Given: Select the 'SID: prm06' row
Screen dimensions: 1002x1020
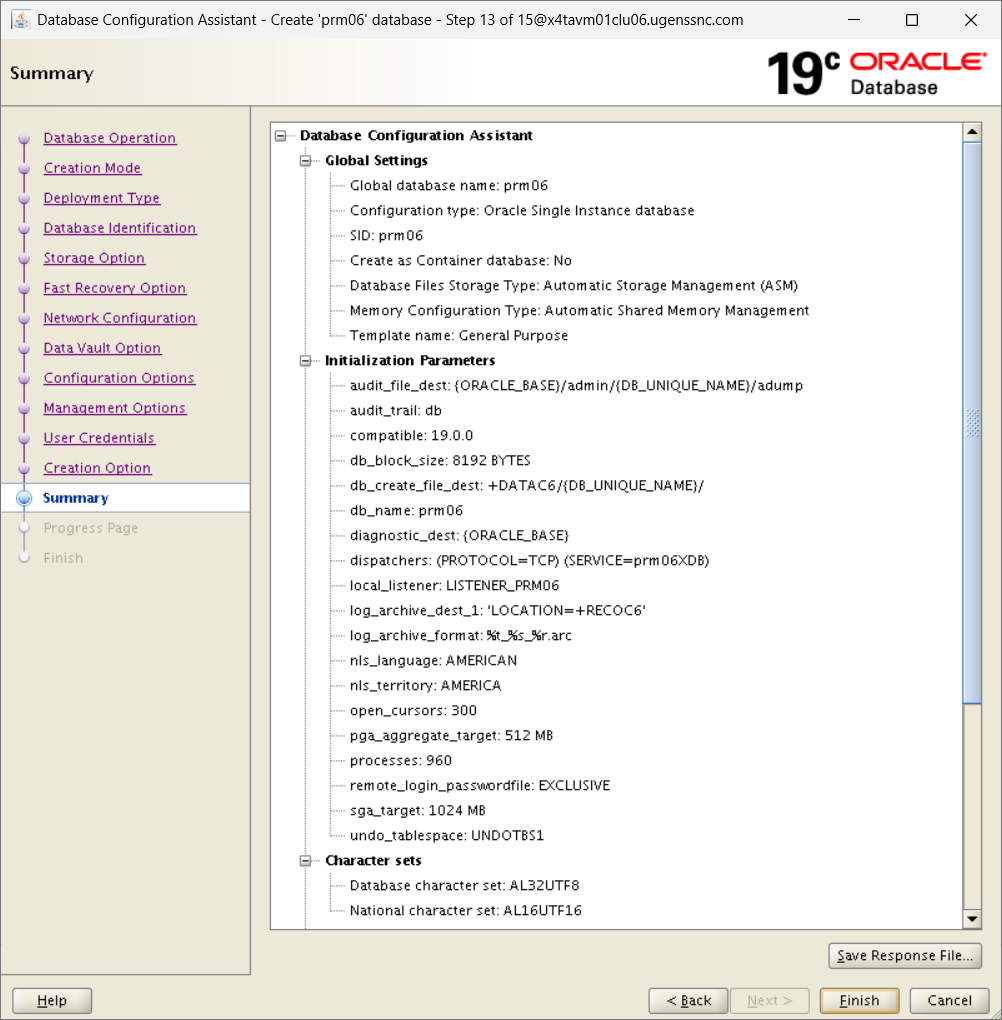Looking at the screenshot, I should pos(386,235).
